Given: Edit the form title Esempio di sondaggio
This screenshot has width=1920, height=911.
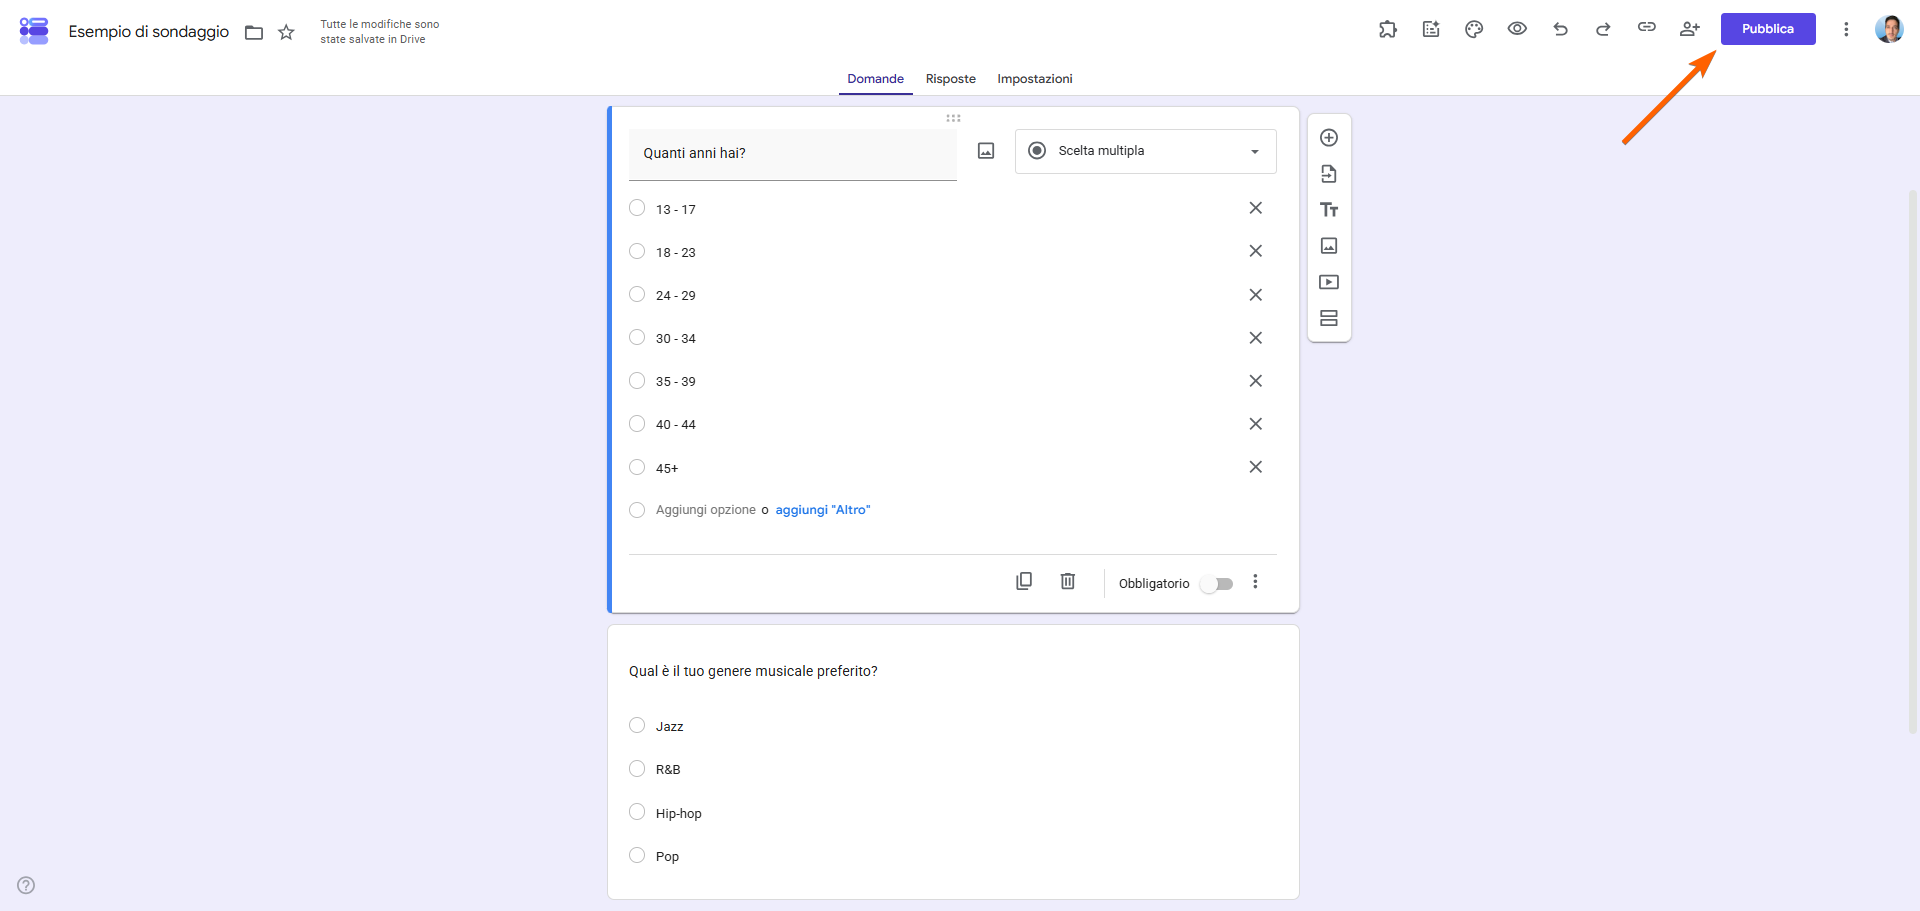Looking at the screenshot, I should pyautogui.click(x=149, y=32).
